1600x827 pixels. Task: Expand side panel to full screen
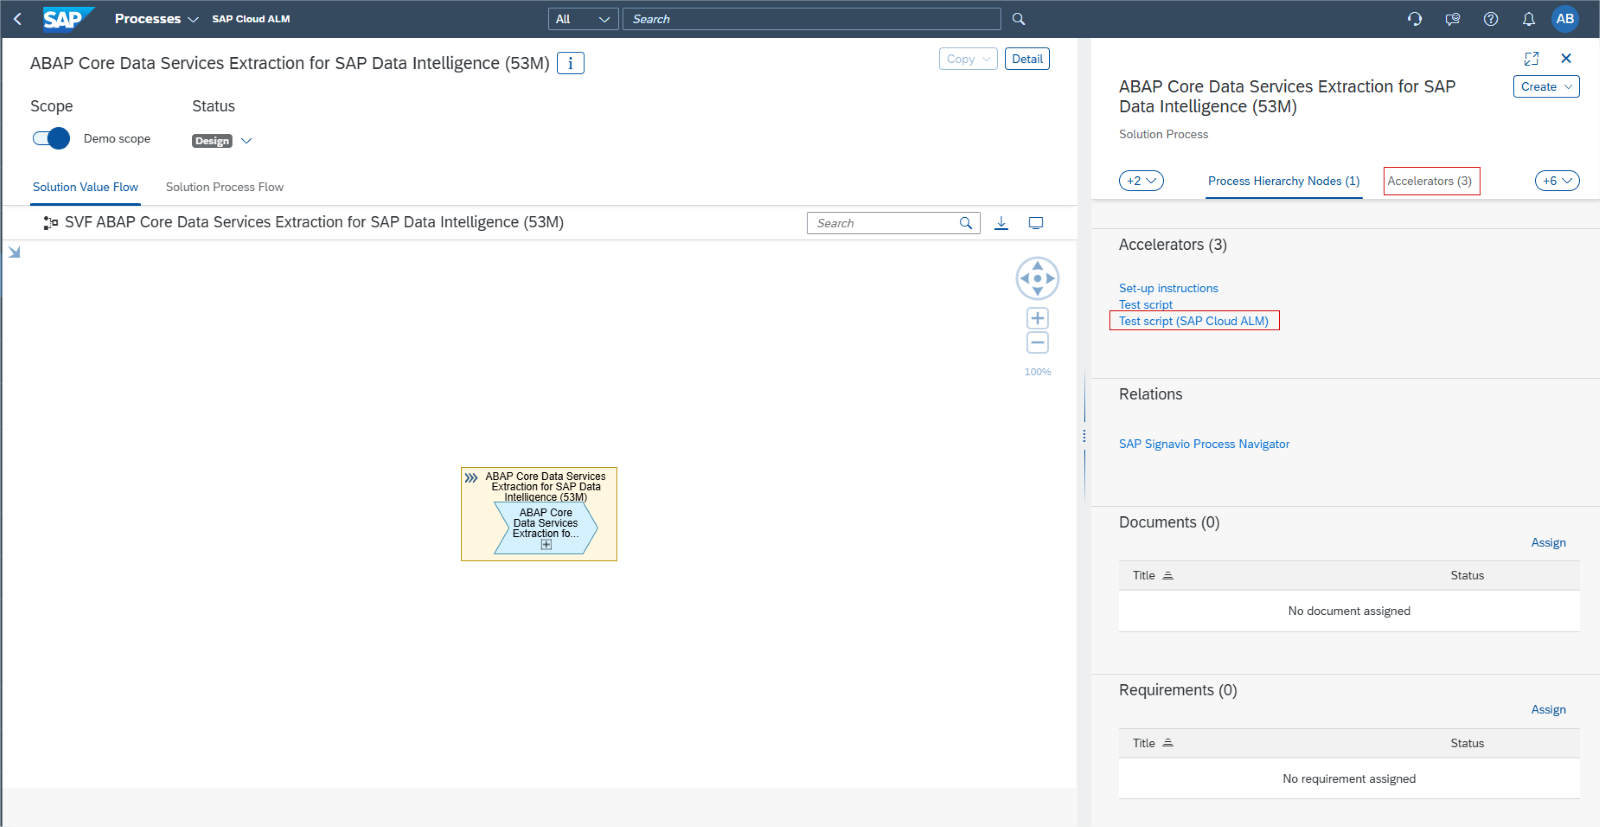coord(1531,59)
